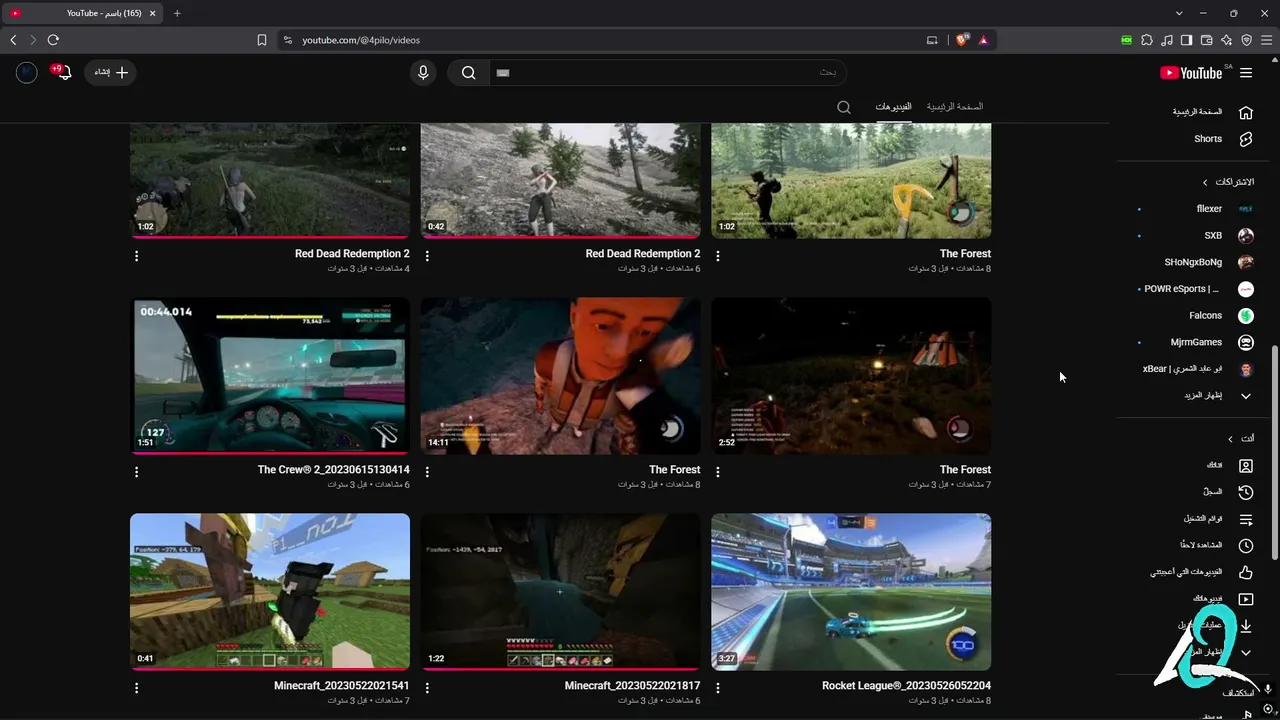Screen dimensions: 1280x720
Task: Switch to the الفيديوهات channel tab
Action: point(893,107)
